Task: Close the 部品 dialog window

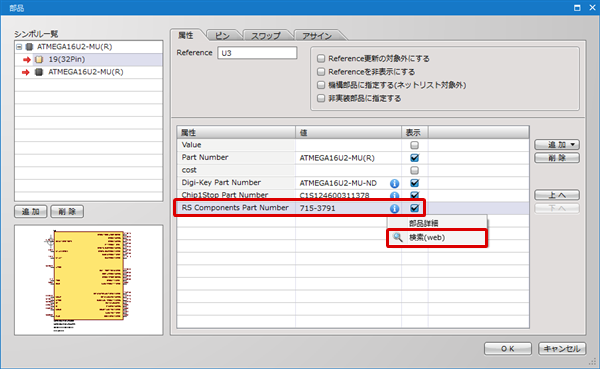Action: 592,8
